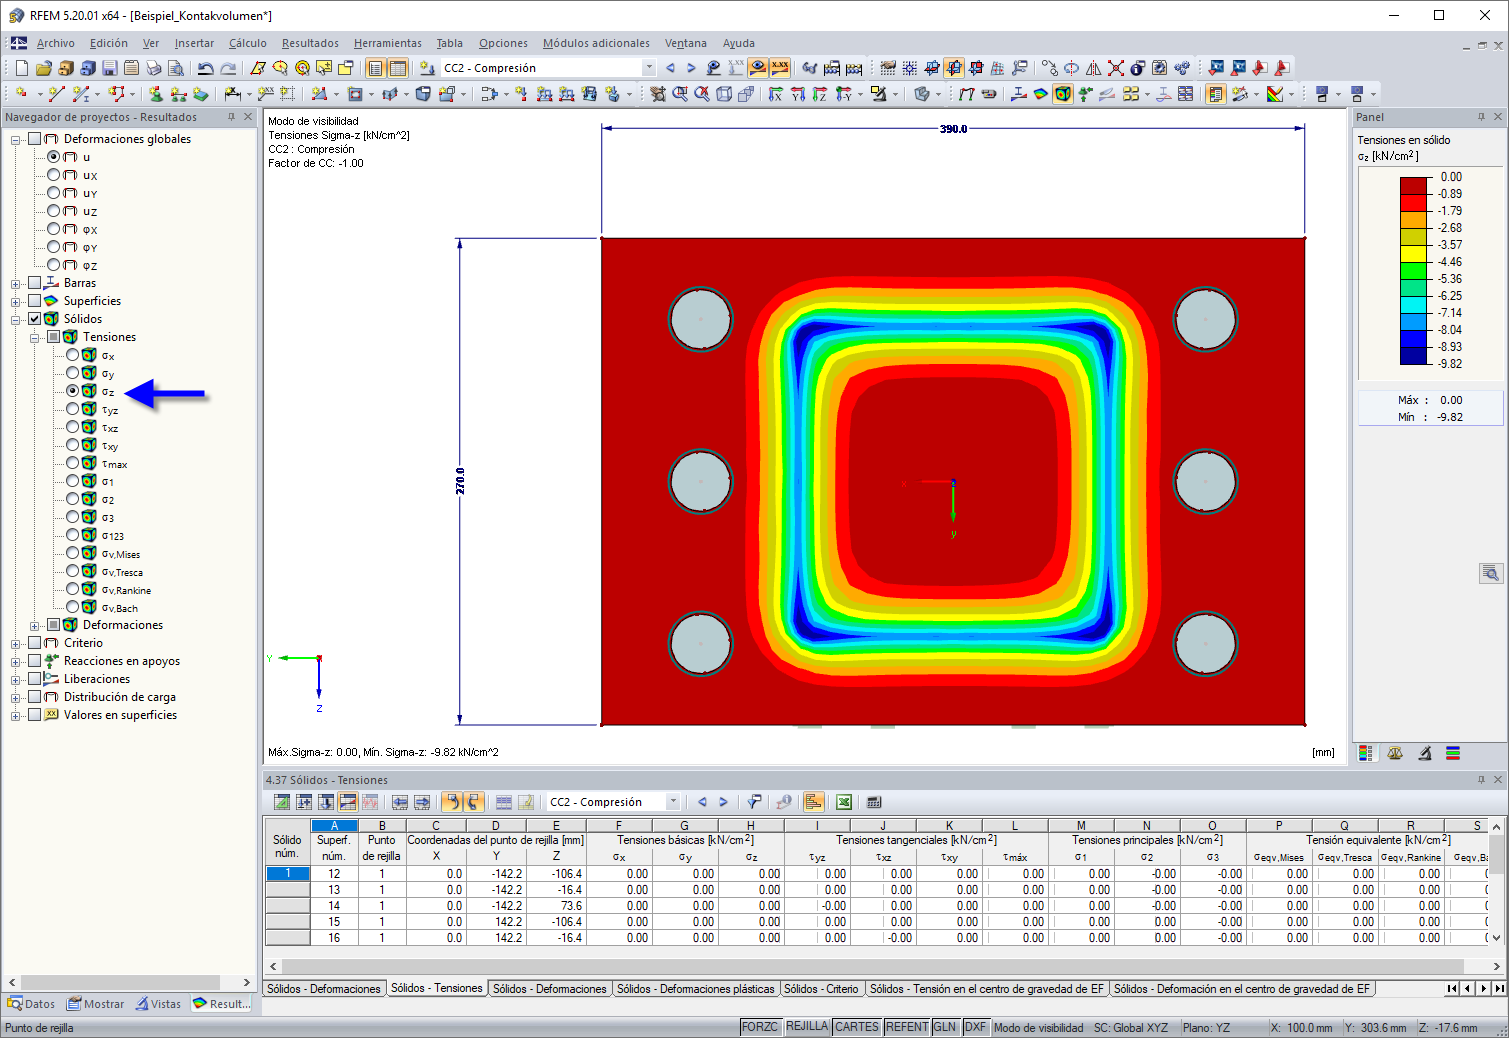The image size is (1509, 1038).
Task: Collapse the Sólidos tree node
Action: click(16, 320)
